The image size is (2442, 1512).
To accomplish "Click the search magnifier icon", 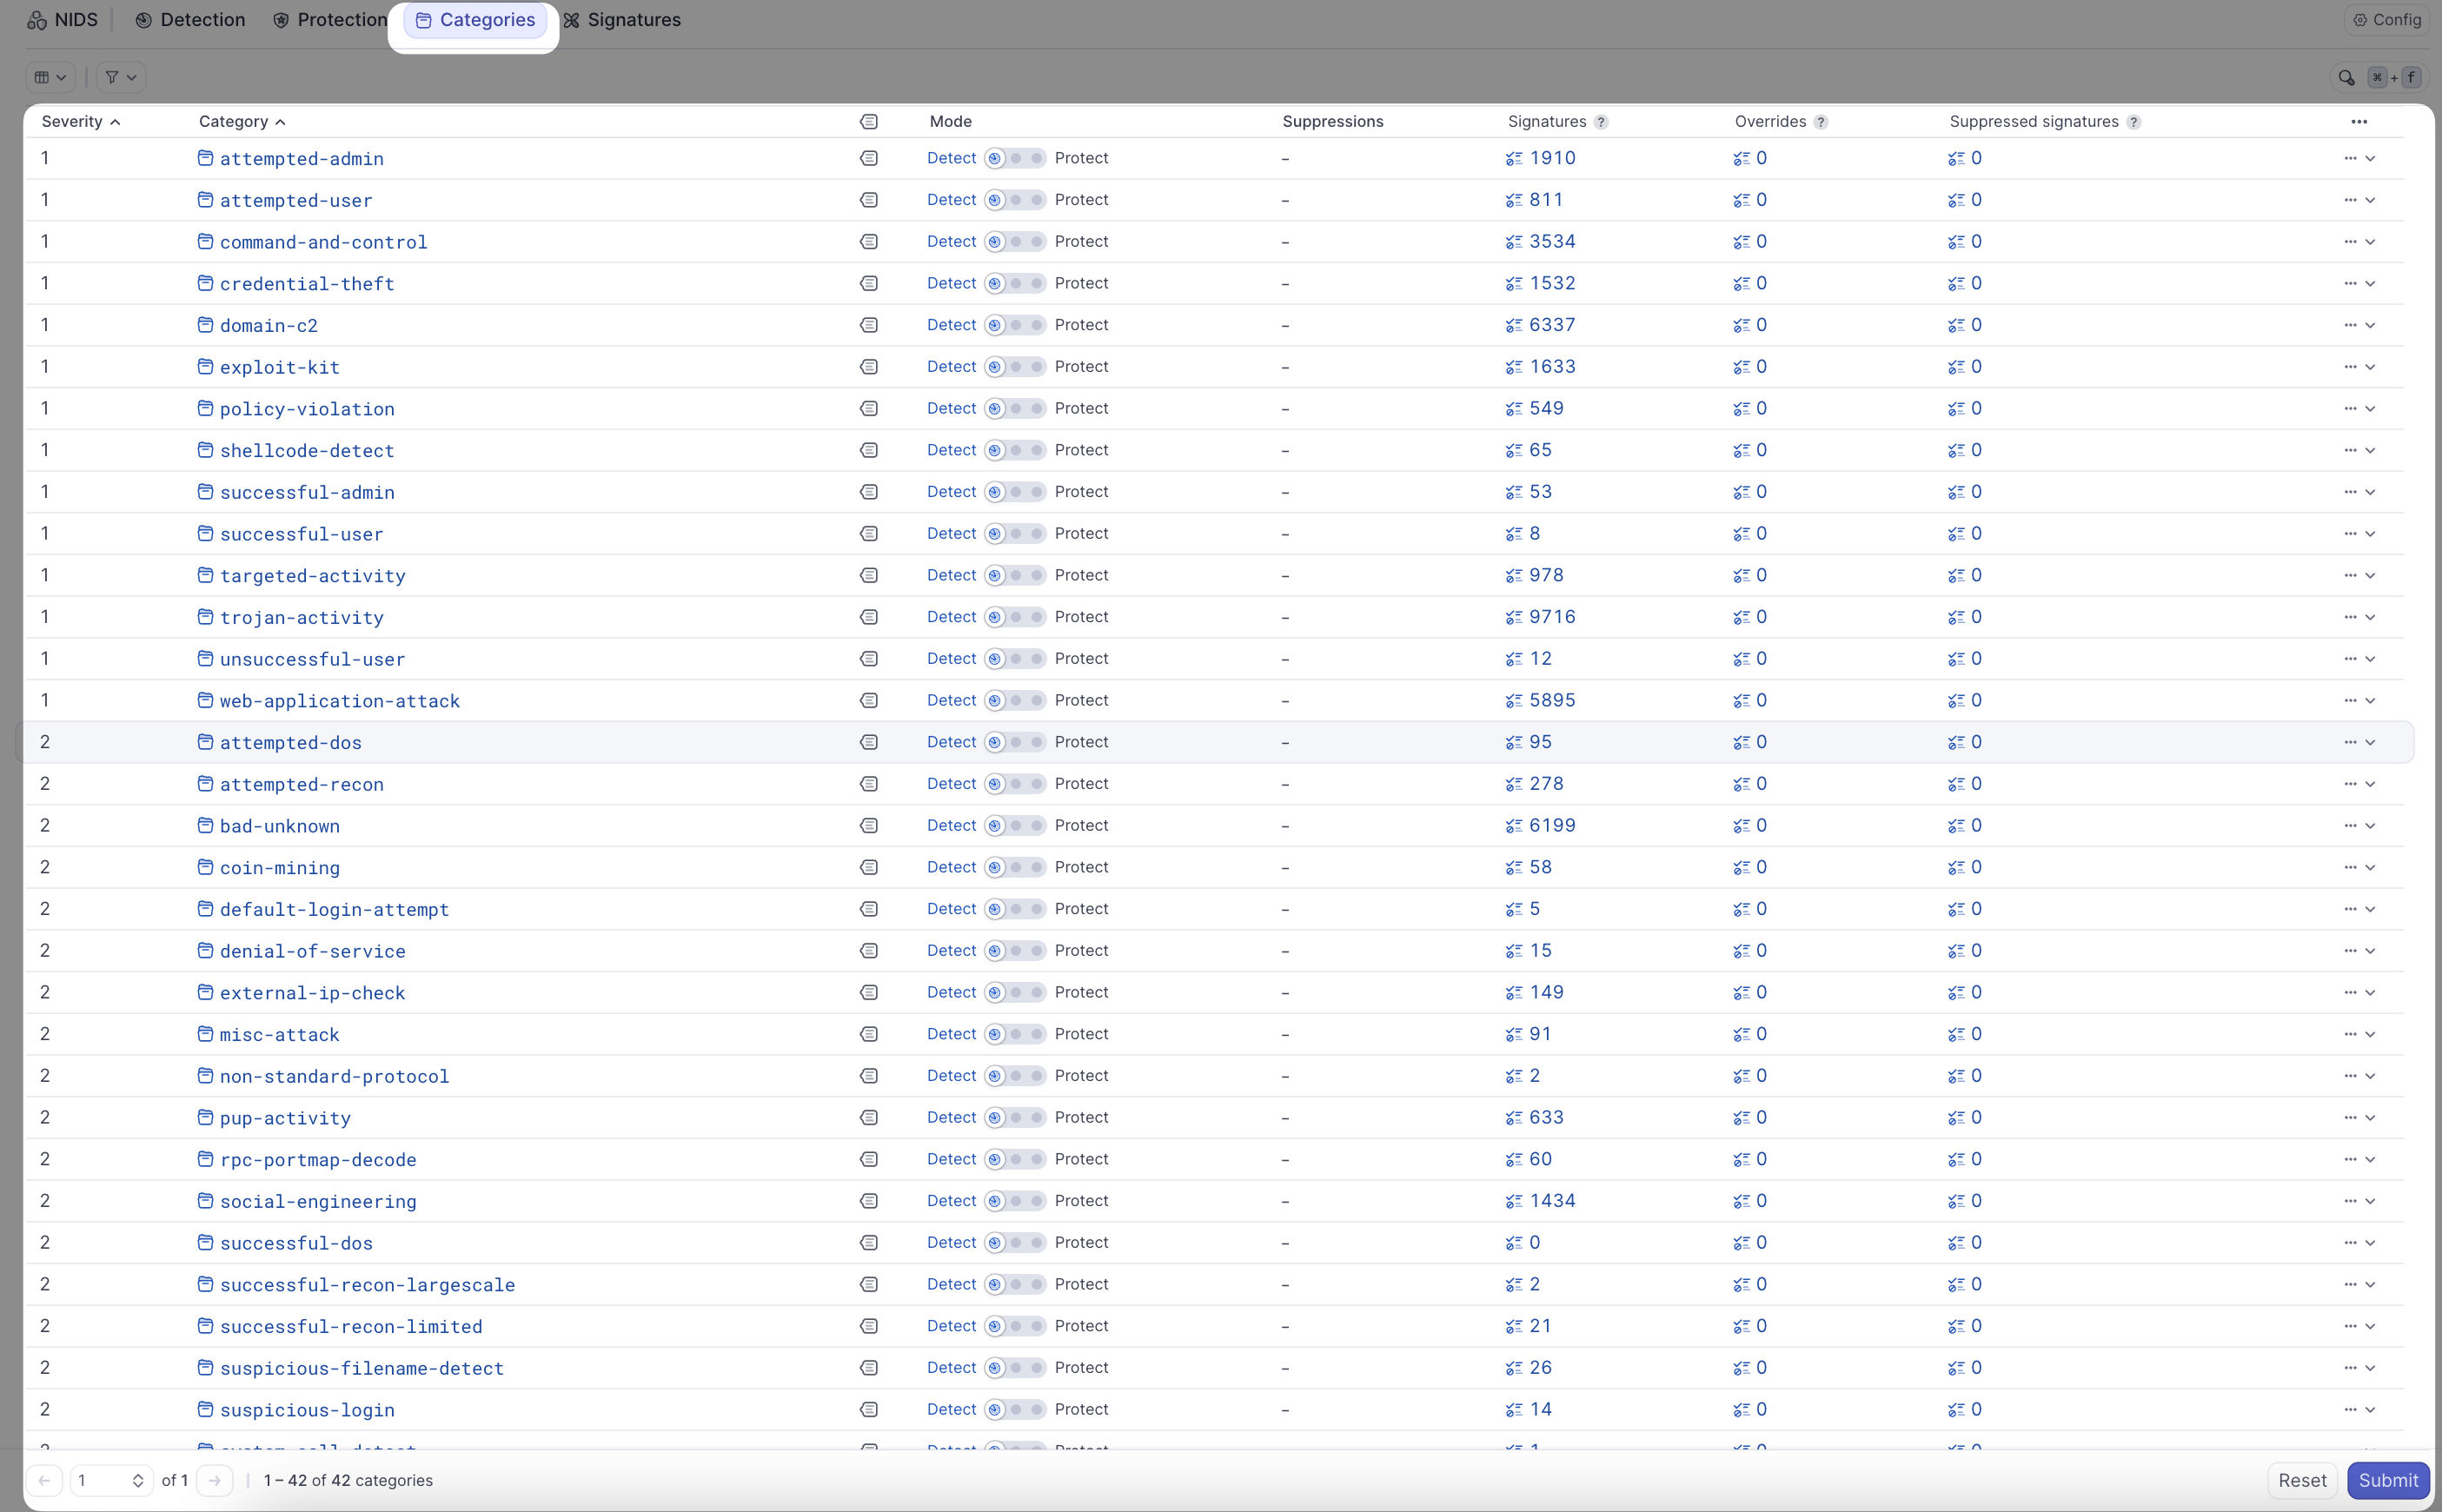I will pos(2345,77).
